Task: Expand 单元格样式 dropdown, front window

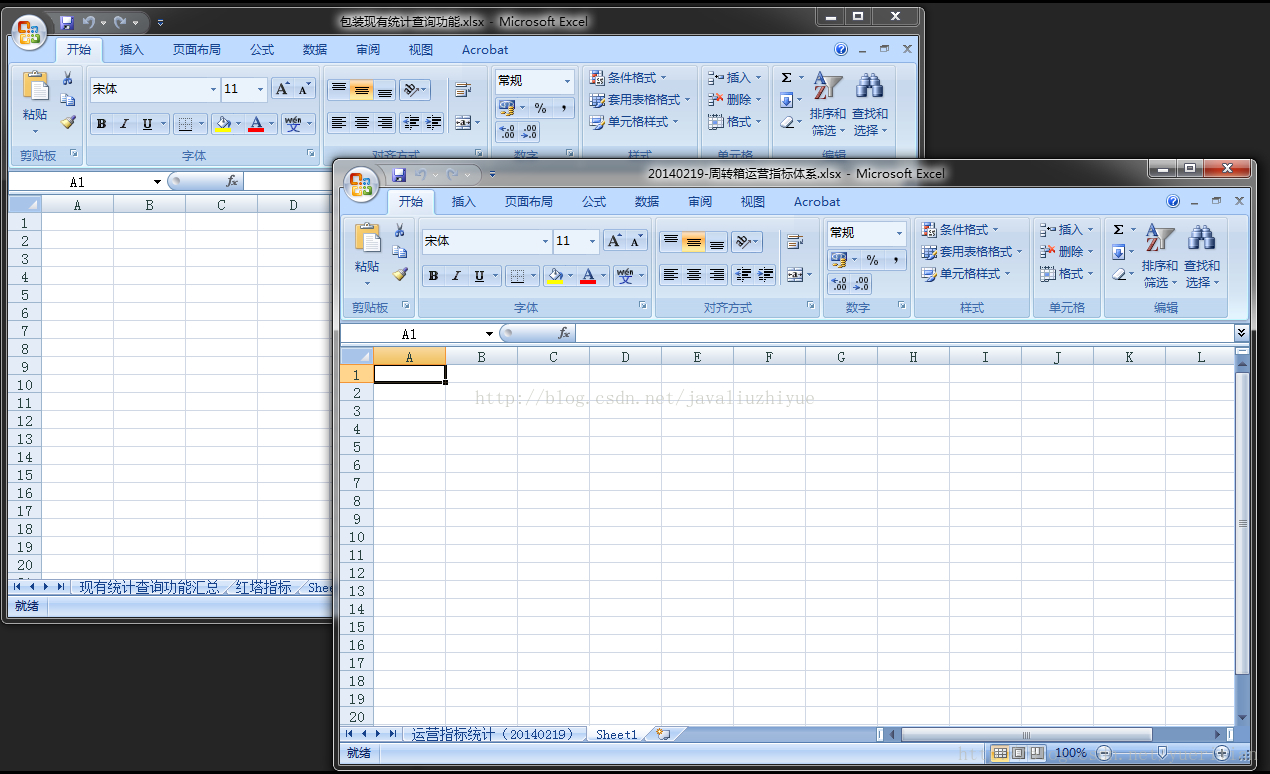Action: tap(1007, 274)
